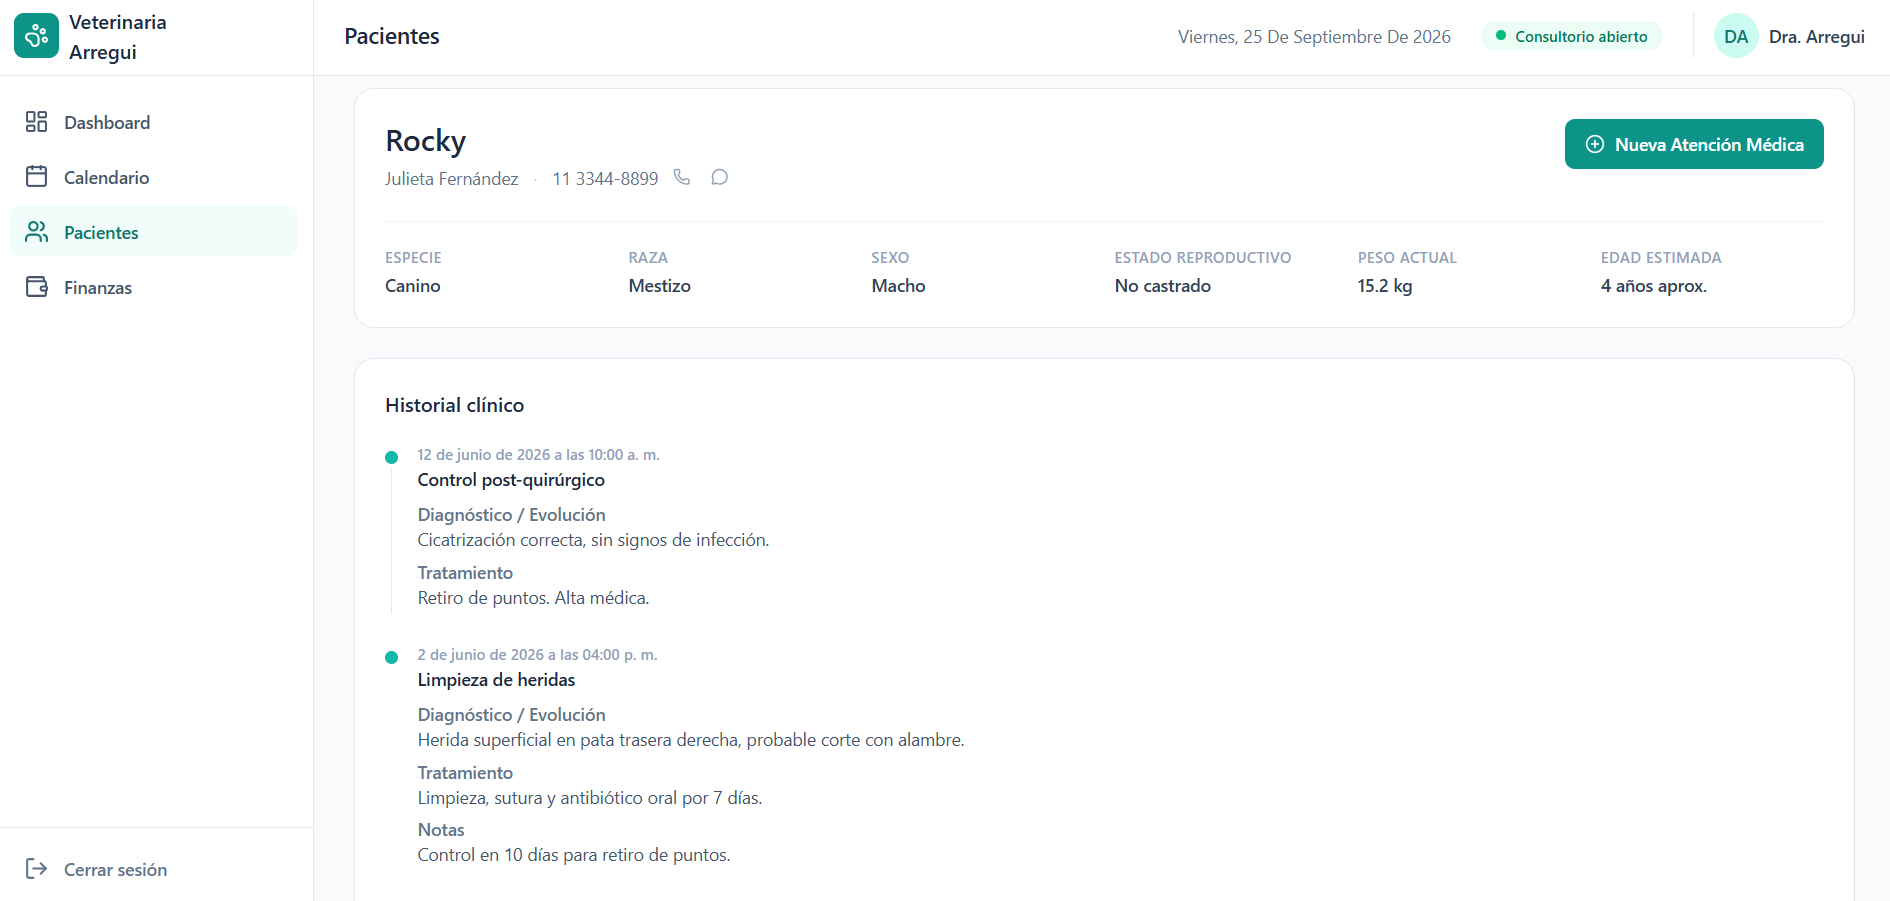This screenshot has height=901, width=1890.
Task: Click the date Viernes, 25 De Septiembre De 2026
Action: 1314,36
